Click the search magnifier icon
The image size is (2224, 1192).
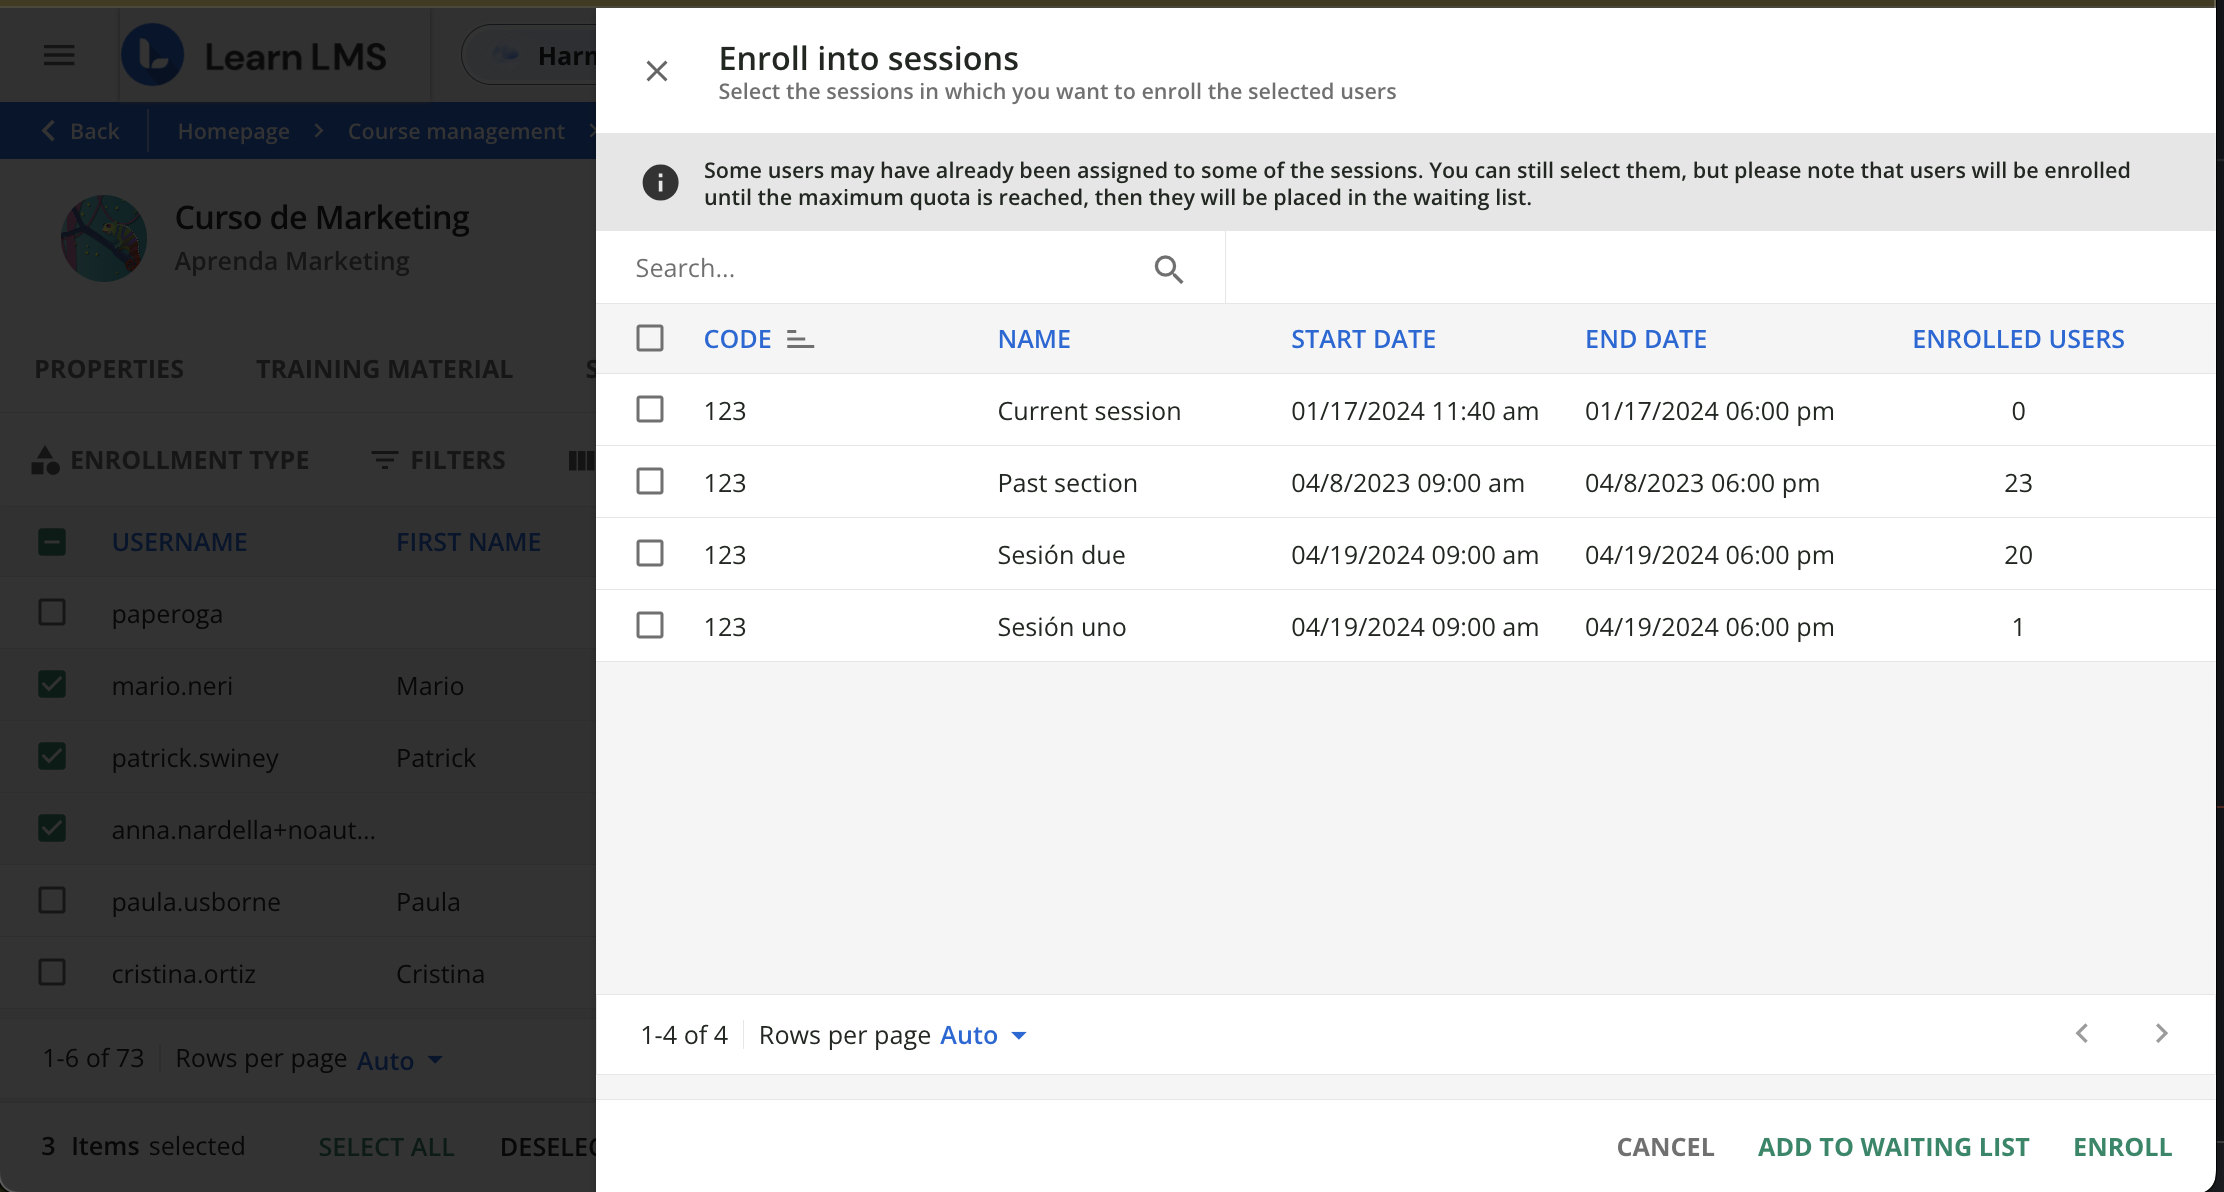pyautogui.click(x=1168, y=269)
